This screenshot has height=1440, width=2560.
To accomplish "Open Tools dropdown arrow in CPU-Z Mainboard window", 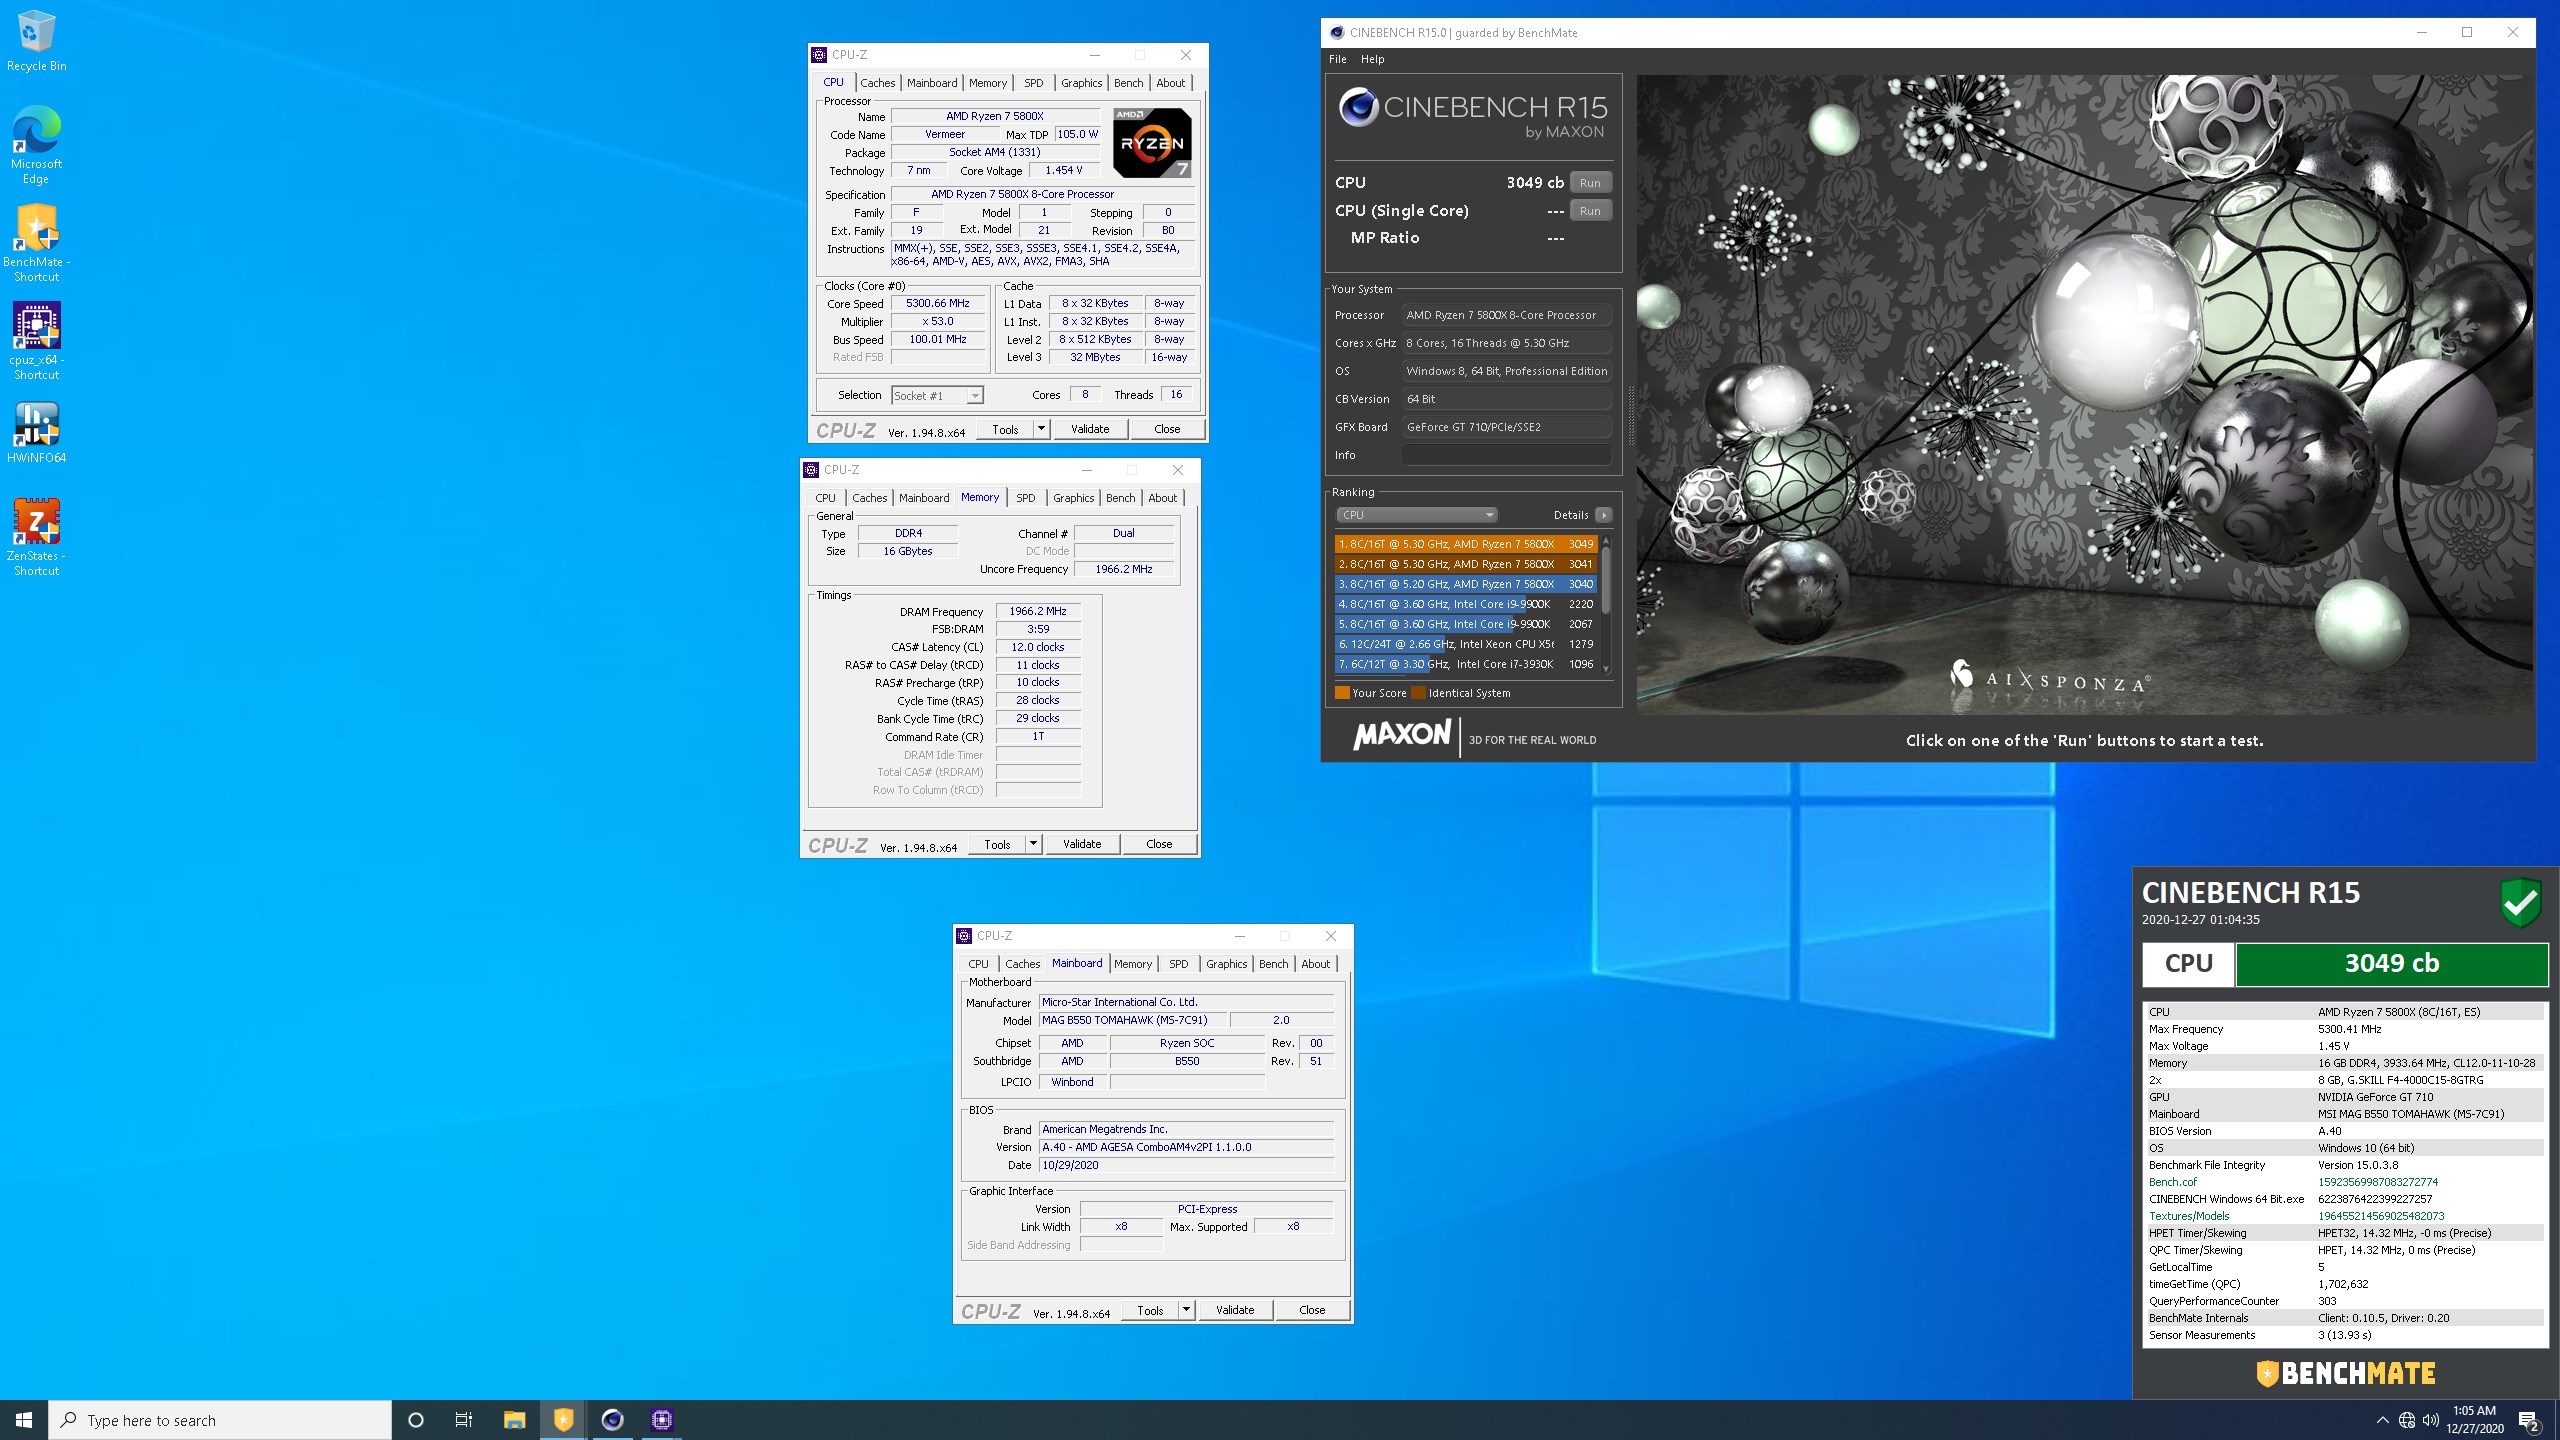I will [x=1186, y=1310].
